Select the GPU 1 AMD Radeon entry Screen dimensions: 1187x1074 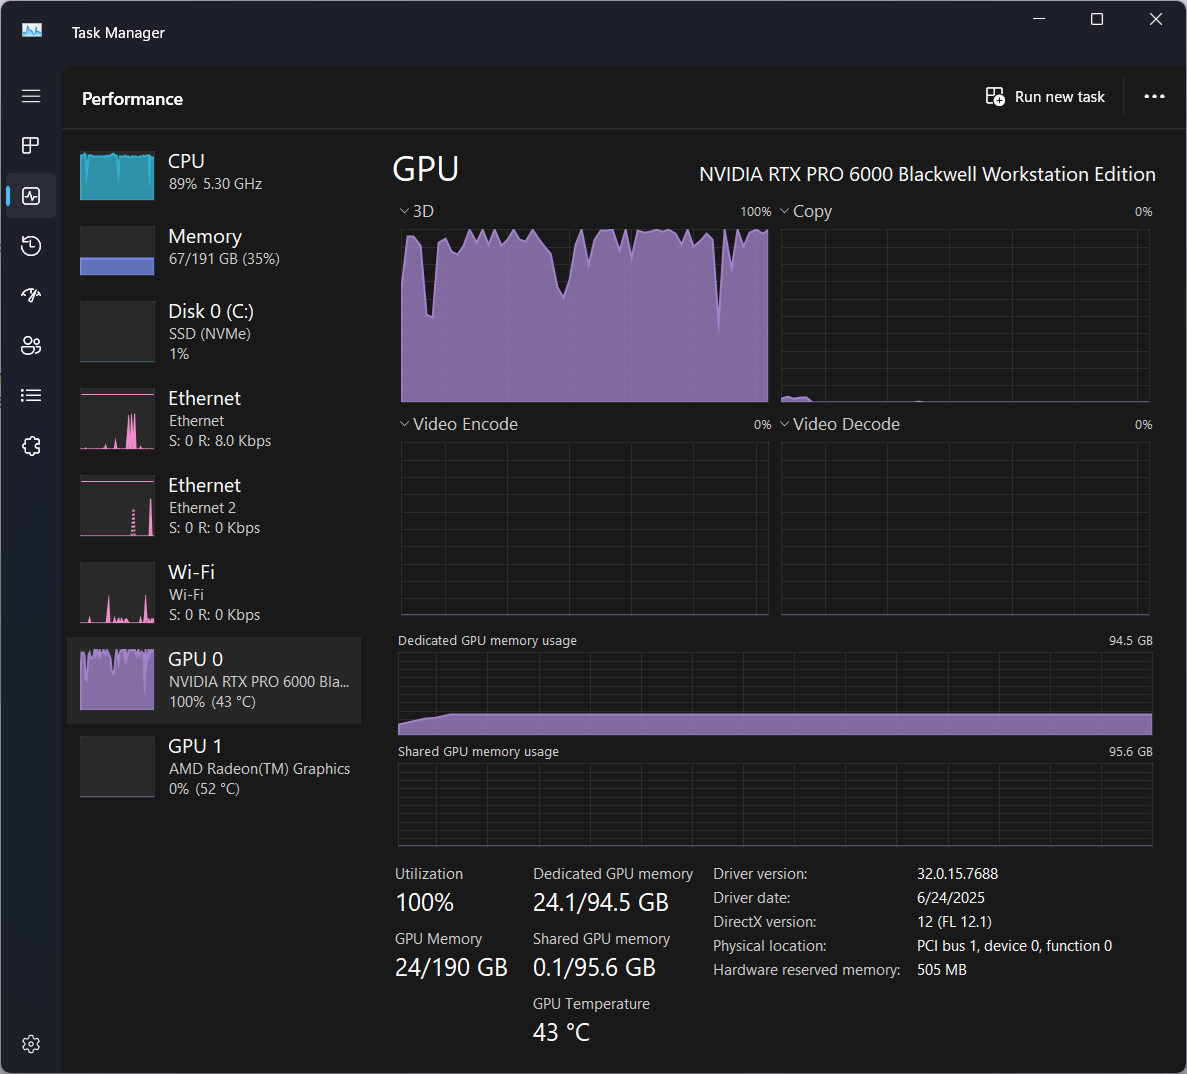click(214, 767)
